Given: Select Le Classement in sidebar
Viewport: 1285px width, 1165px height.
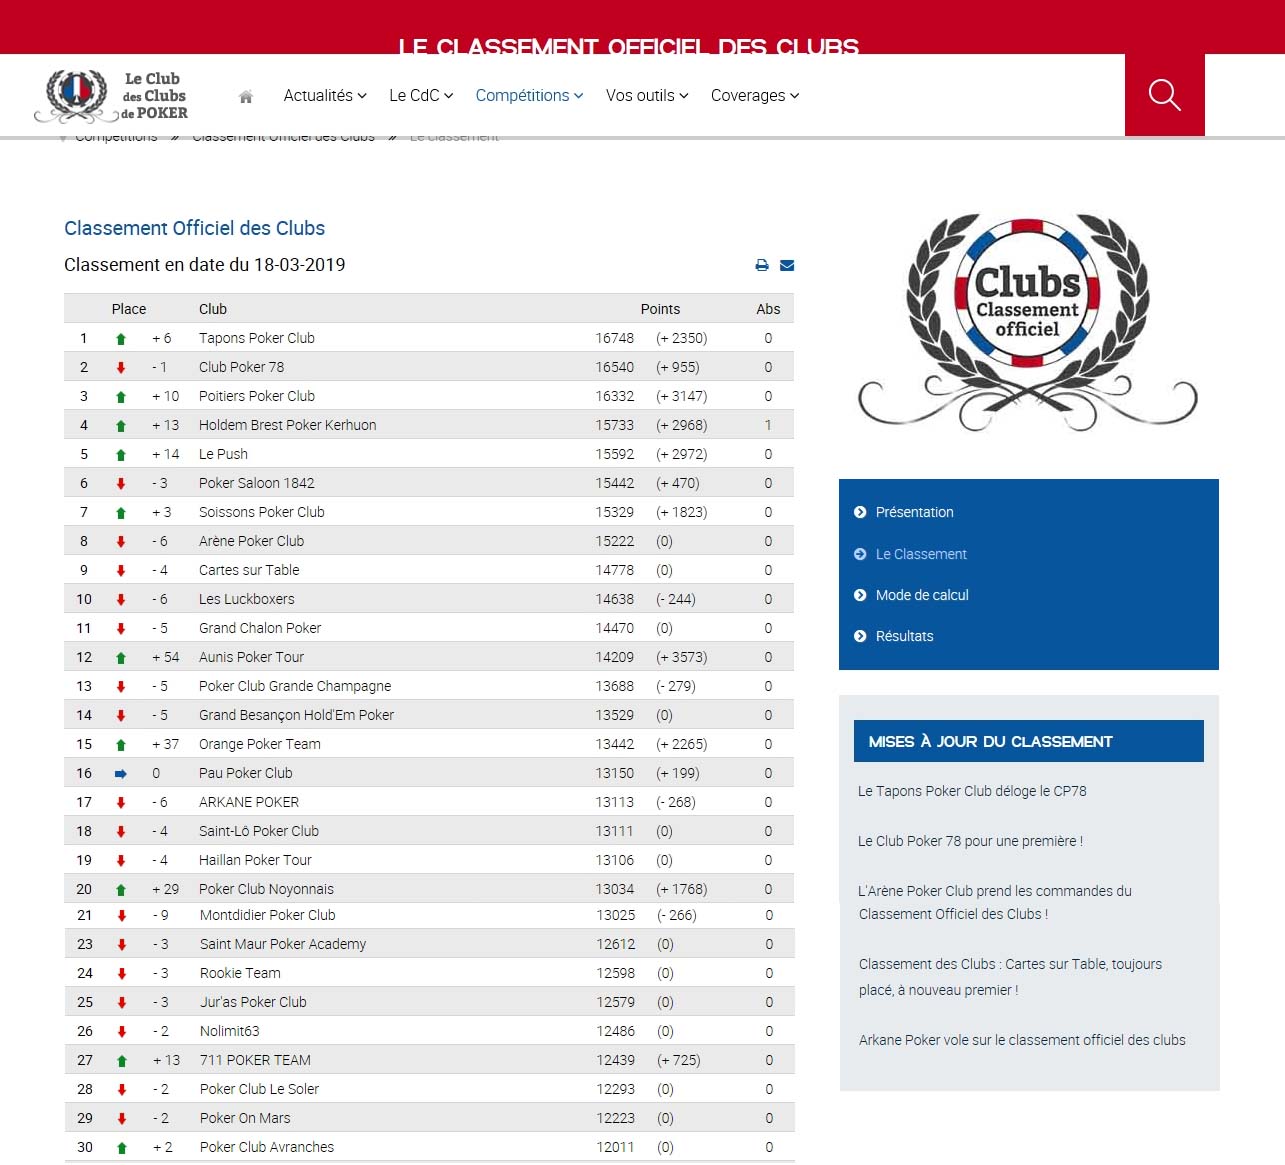Looking at the screenshot, I should [x=920, y=554].
